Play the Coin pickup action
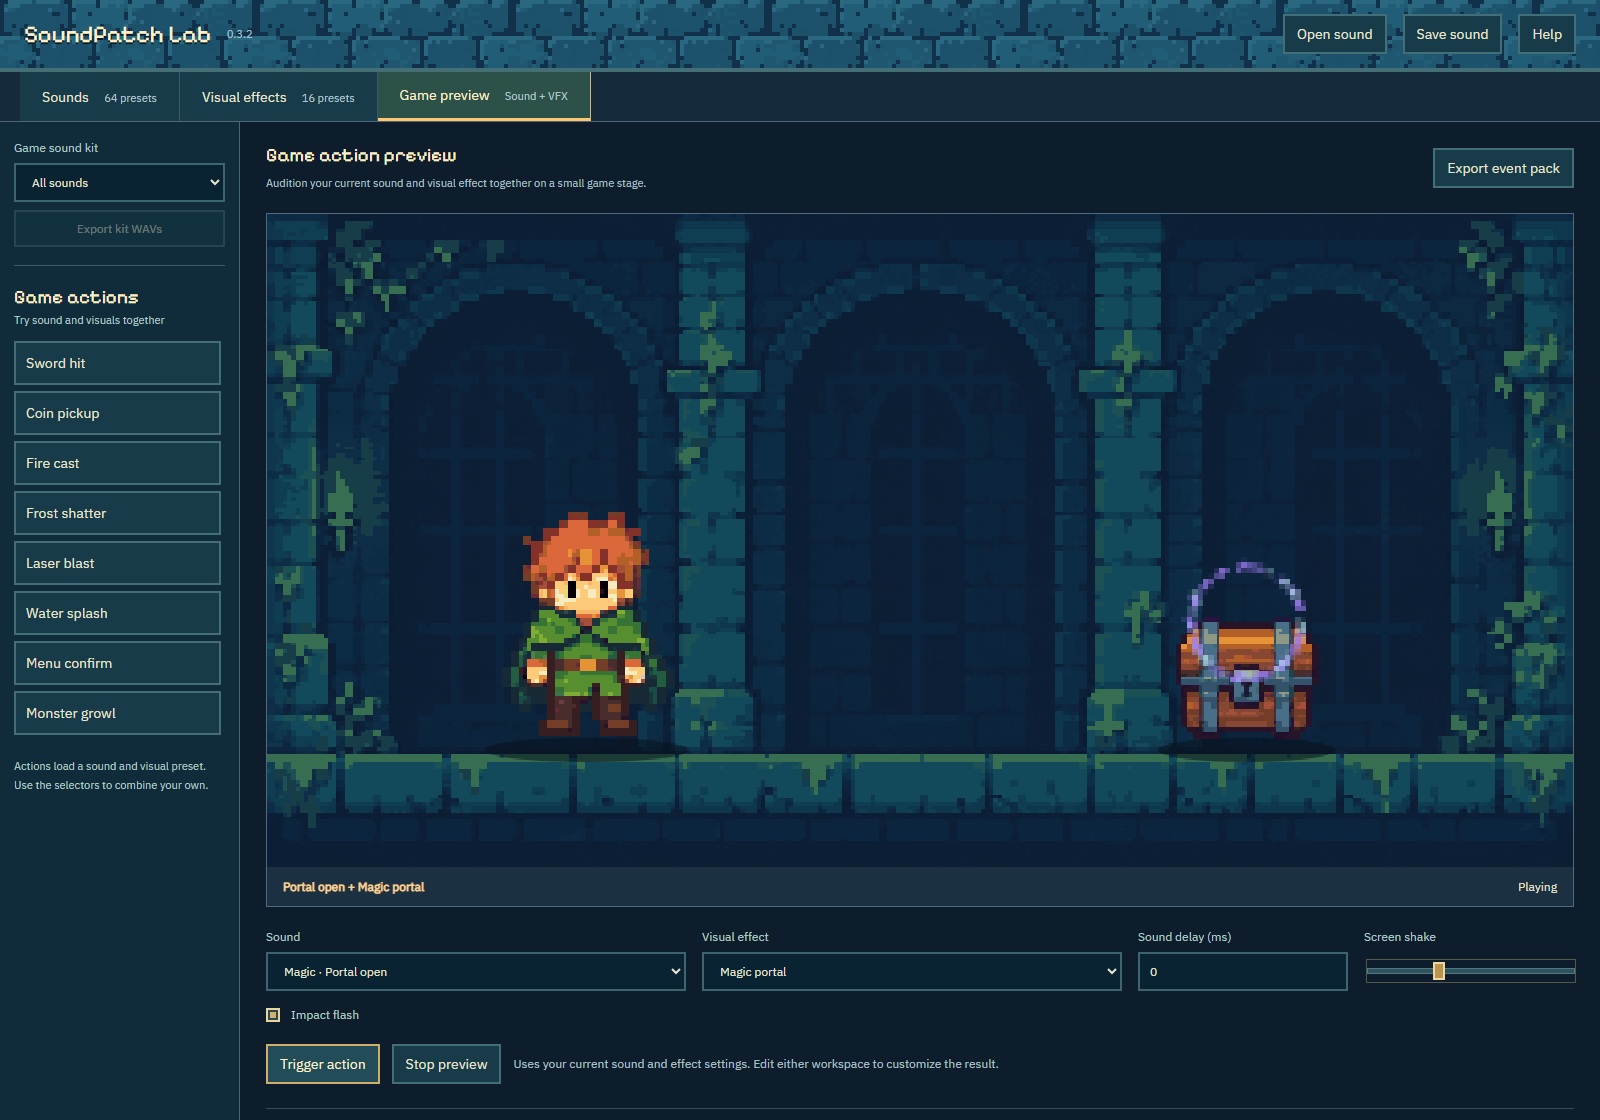 [117, 413]
